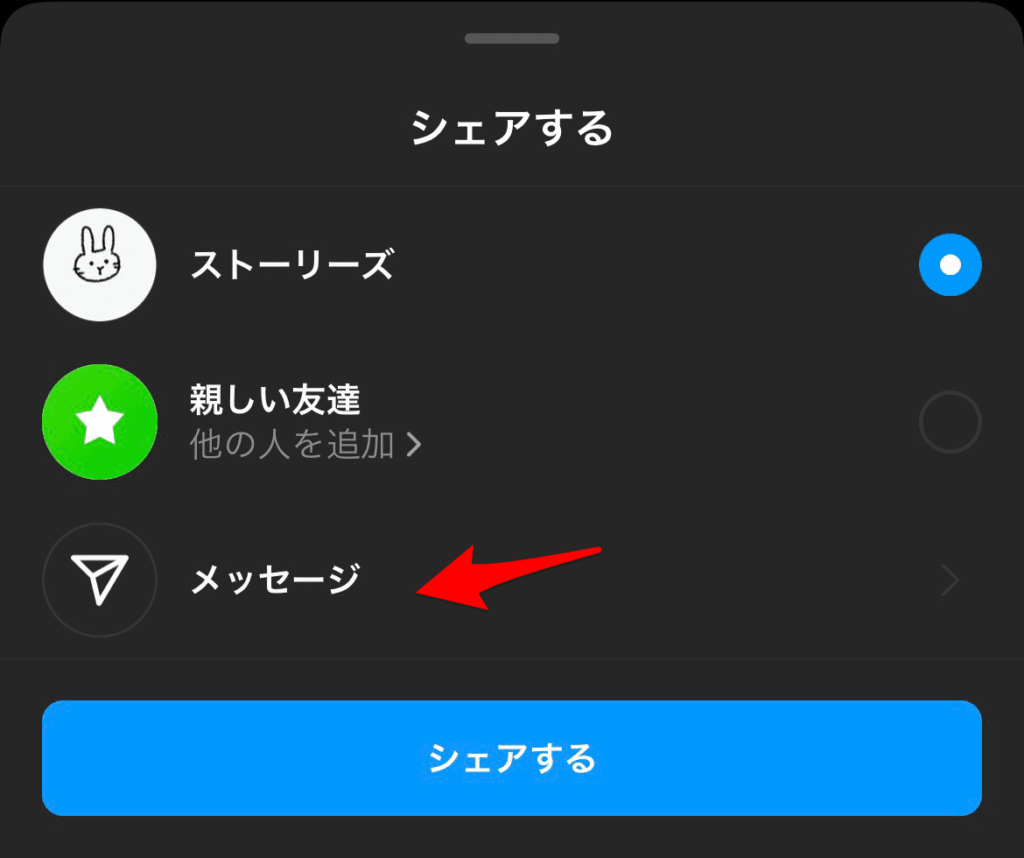
Task: Tap the white star inside the green circle
Action: tap(100, 422)
